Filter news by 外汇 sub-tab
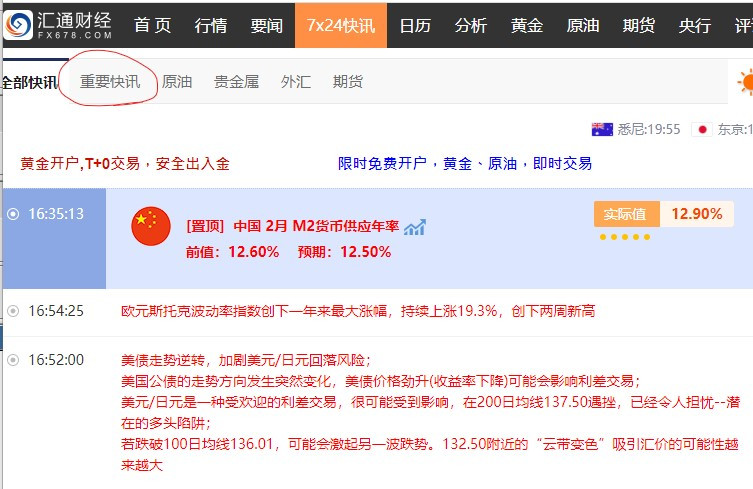This screenshot has height=489, width=753. tap(296, 82)
